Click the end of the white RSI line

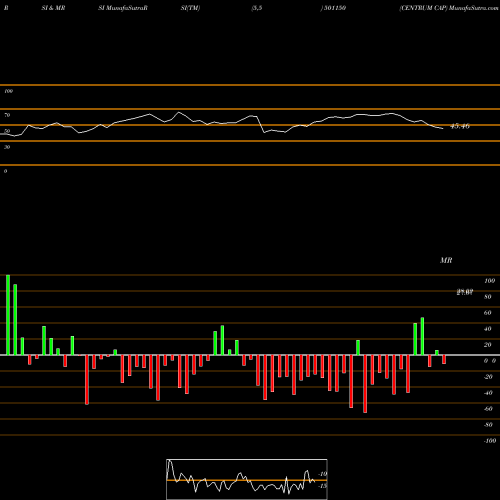coord(443,129)
